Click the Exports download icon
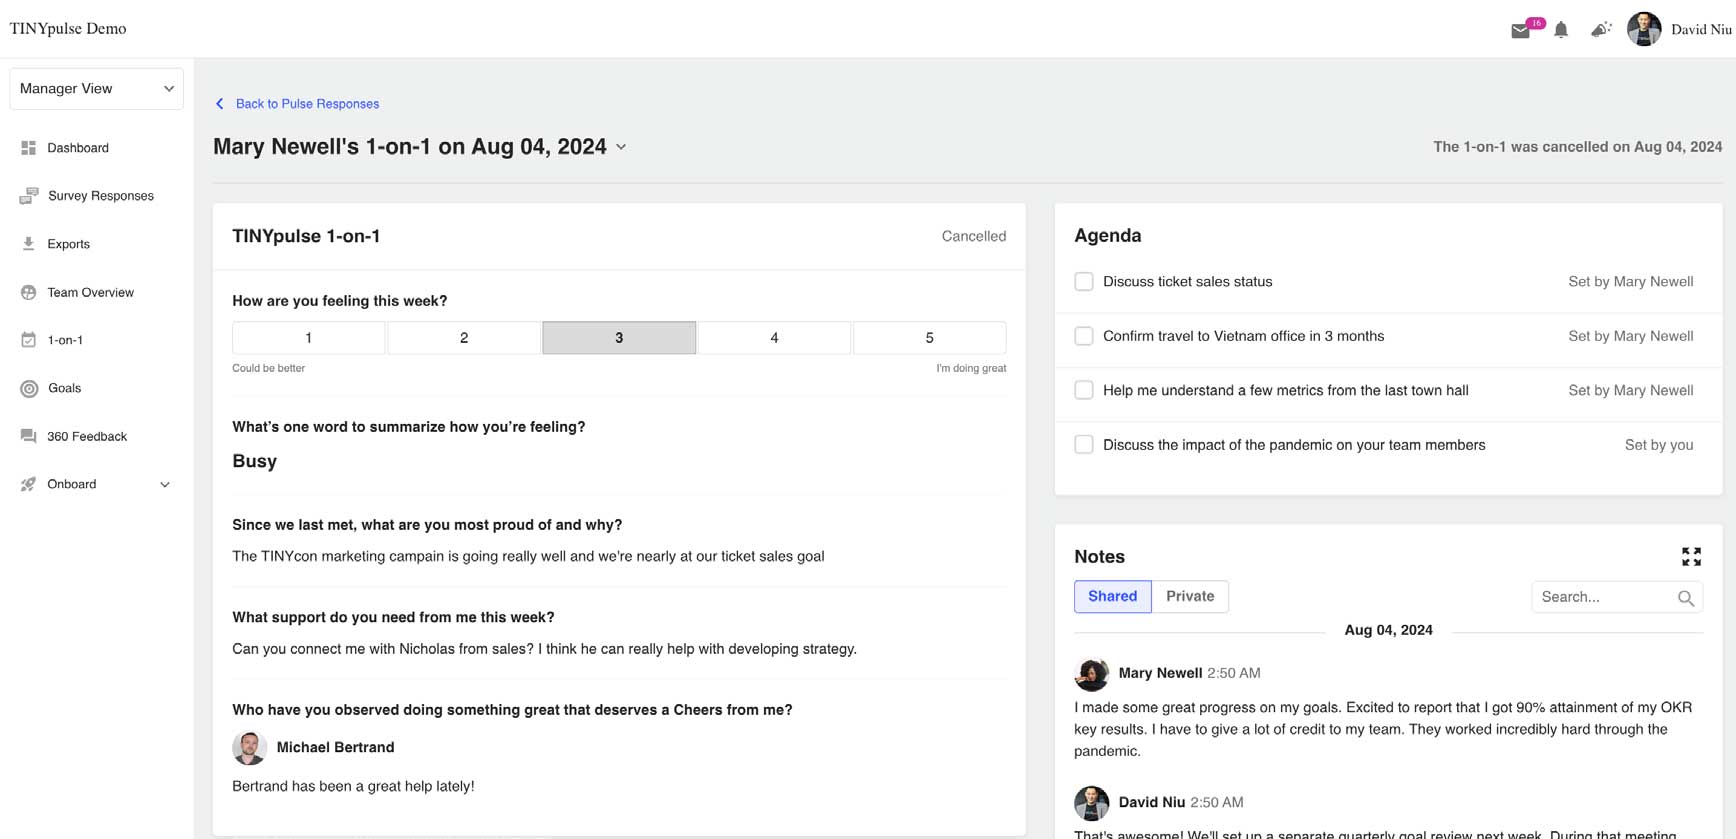Image resolution: width=1736 pixels, height=839 pixels. click(28, 244)
